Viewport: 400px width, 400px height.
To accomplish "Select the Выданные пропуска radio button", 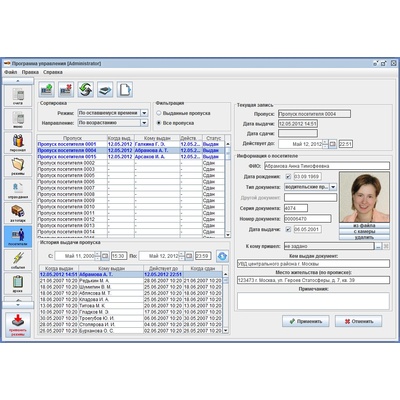I will 159,113.
